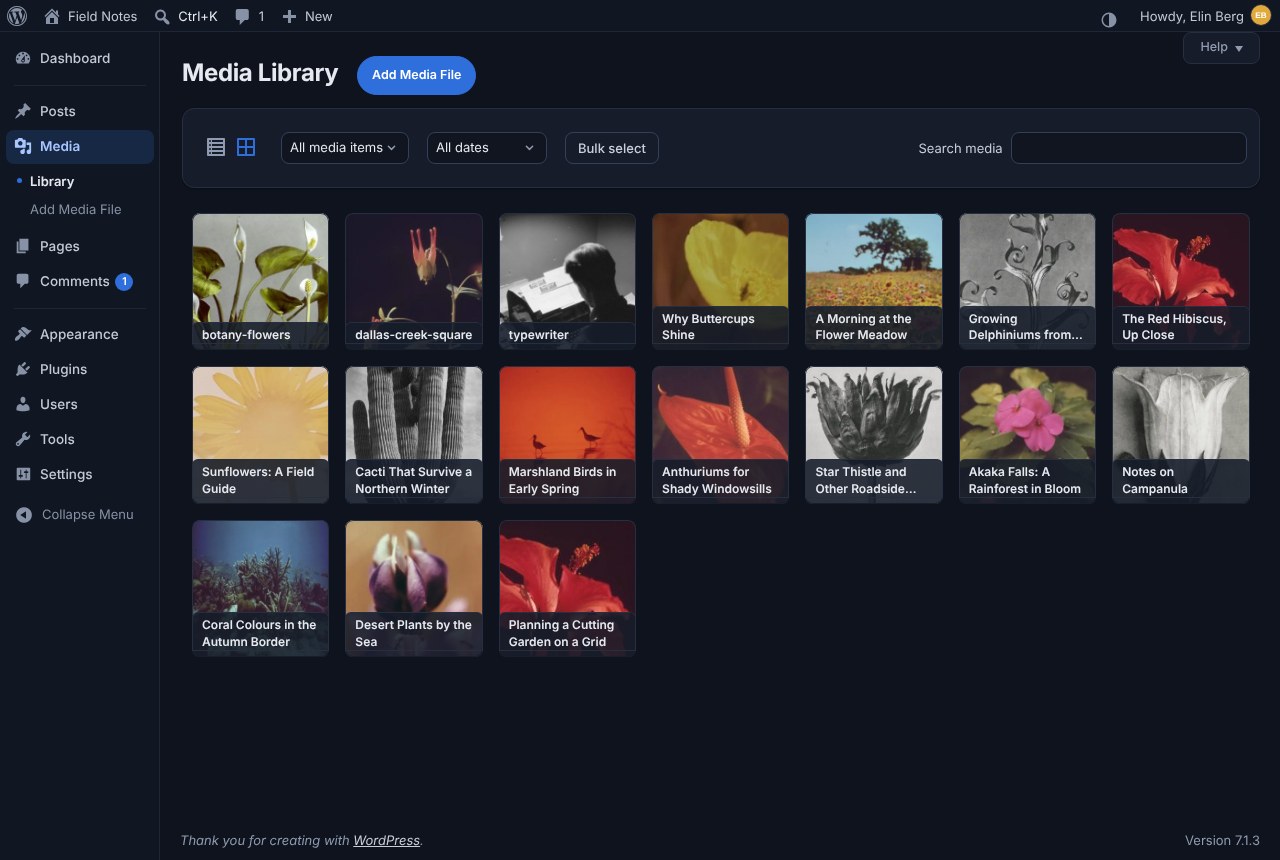The image size is (1280, 860).
Task: Open Ctrl+K search command palette
Action: tap(186, 16)
